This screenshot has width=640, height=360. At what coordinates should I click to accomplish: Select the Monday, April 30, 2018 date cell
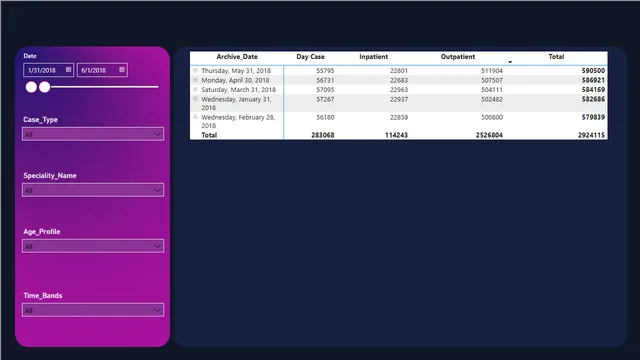(235, 80)
